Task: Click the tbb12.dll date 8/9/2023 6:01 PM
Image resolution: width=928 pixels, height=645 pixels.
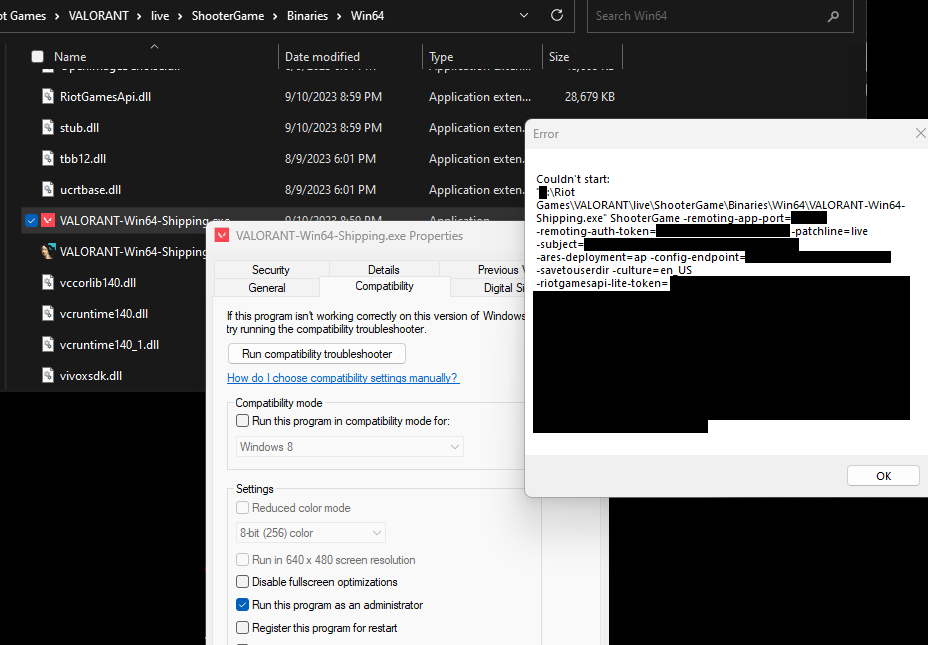Action: (330, 159)
